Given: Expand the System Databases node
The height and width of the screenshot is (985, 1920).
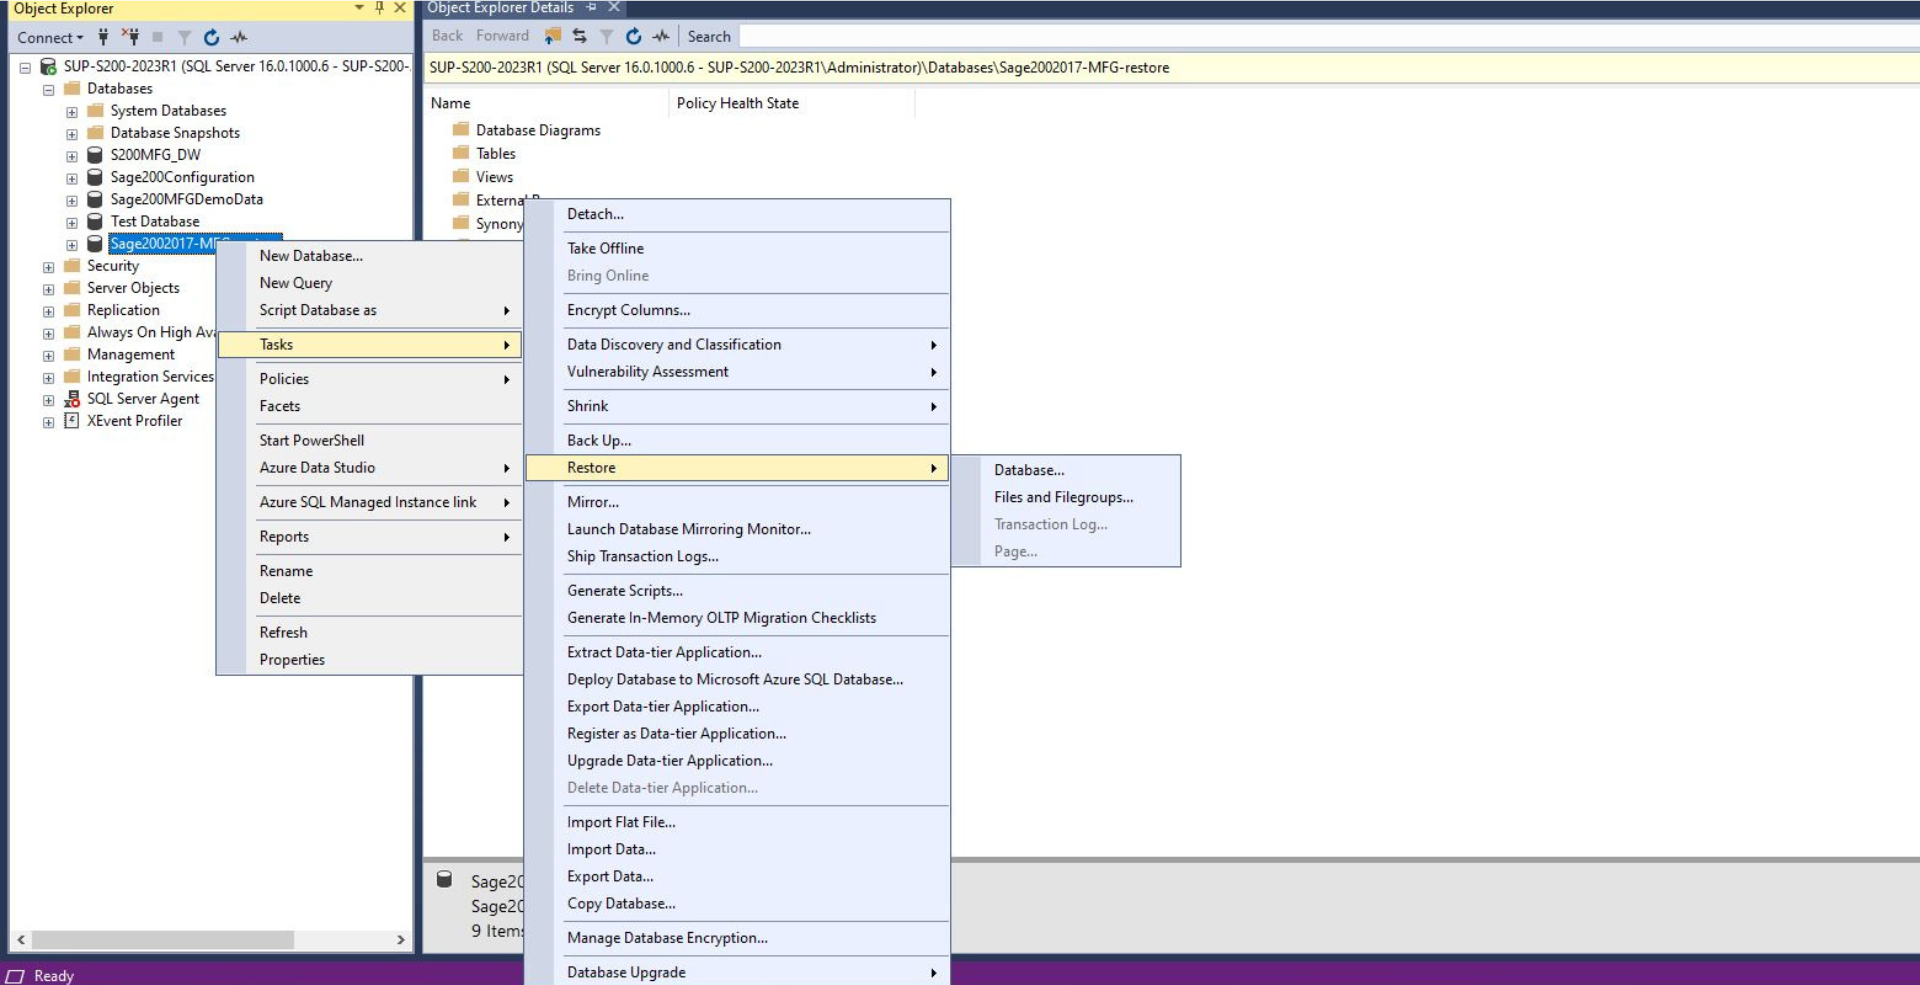Looking at the screenshot, I should pos(72,111).
